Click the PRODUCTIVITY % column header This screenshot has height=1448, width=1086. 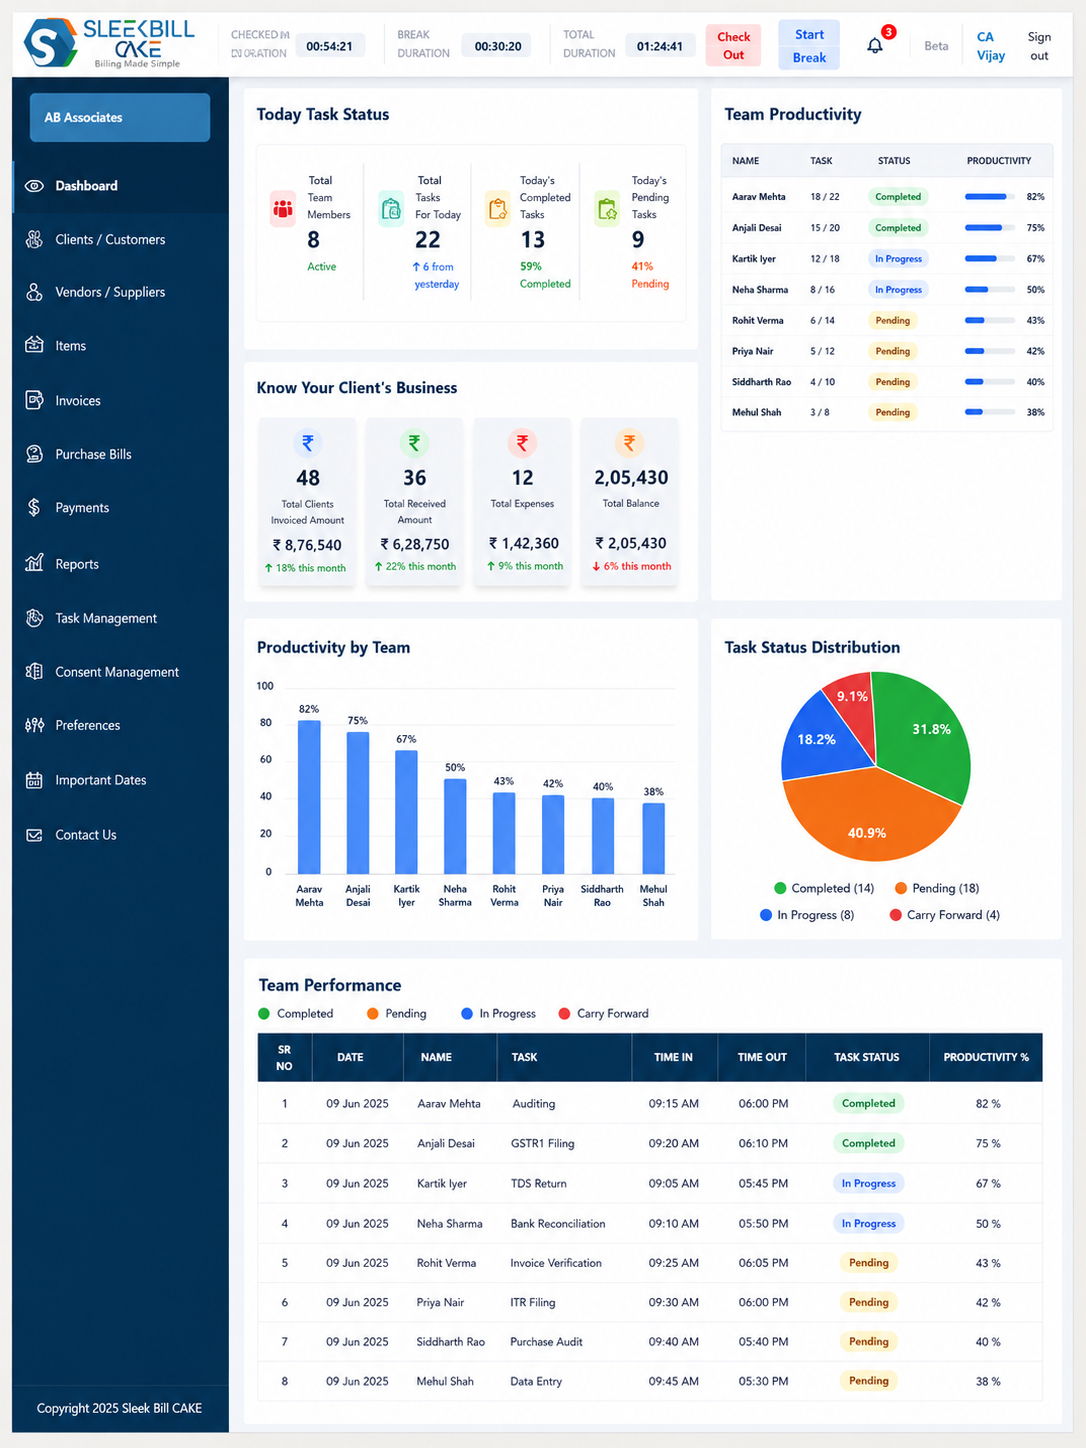(x=986, y=1057)
